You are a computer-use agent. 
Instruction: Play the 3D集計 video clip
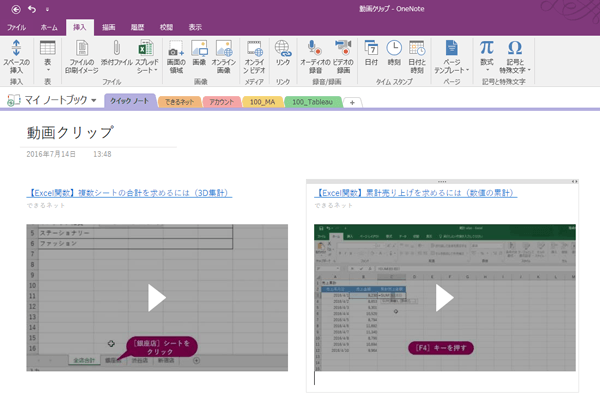tap(157, 297)
